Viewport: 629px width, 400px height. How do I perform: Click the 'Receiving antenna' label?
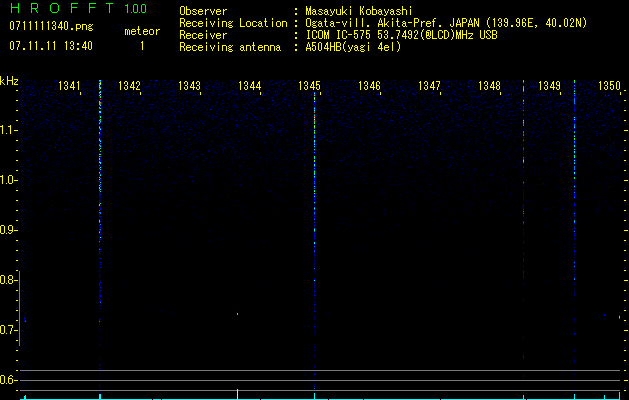(x=230, y=47)
